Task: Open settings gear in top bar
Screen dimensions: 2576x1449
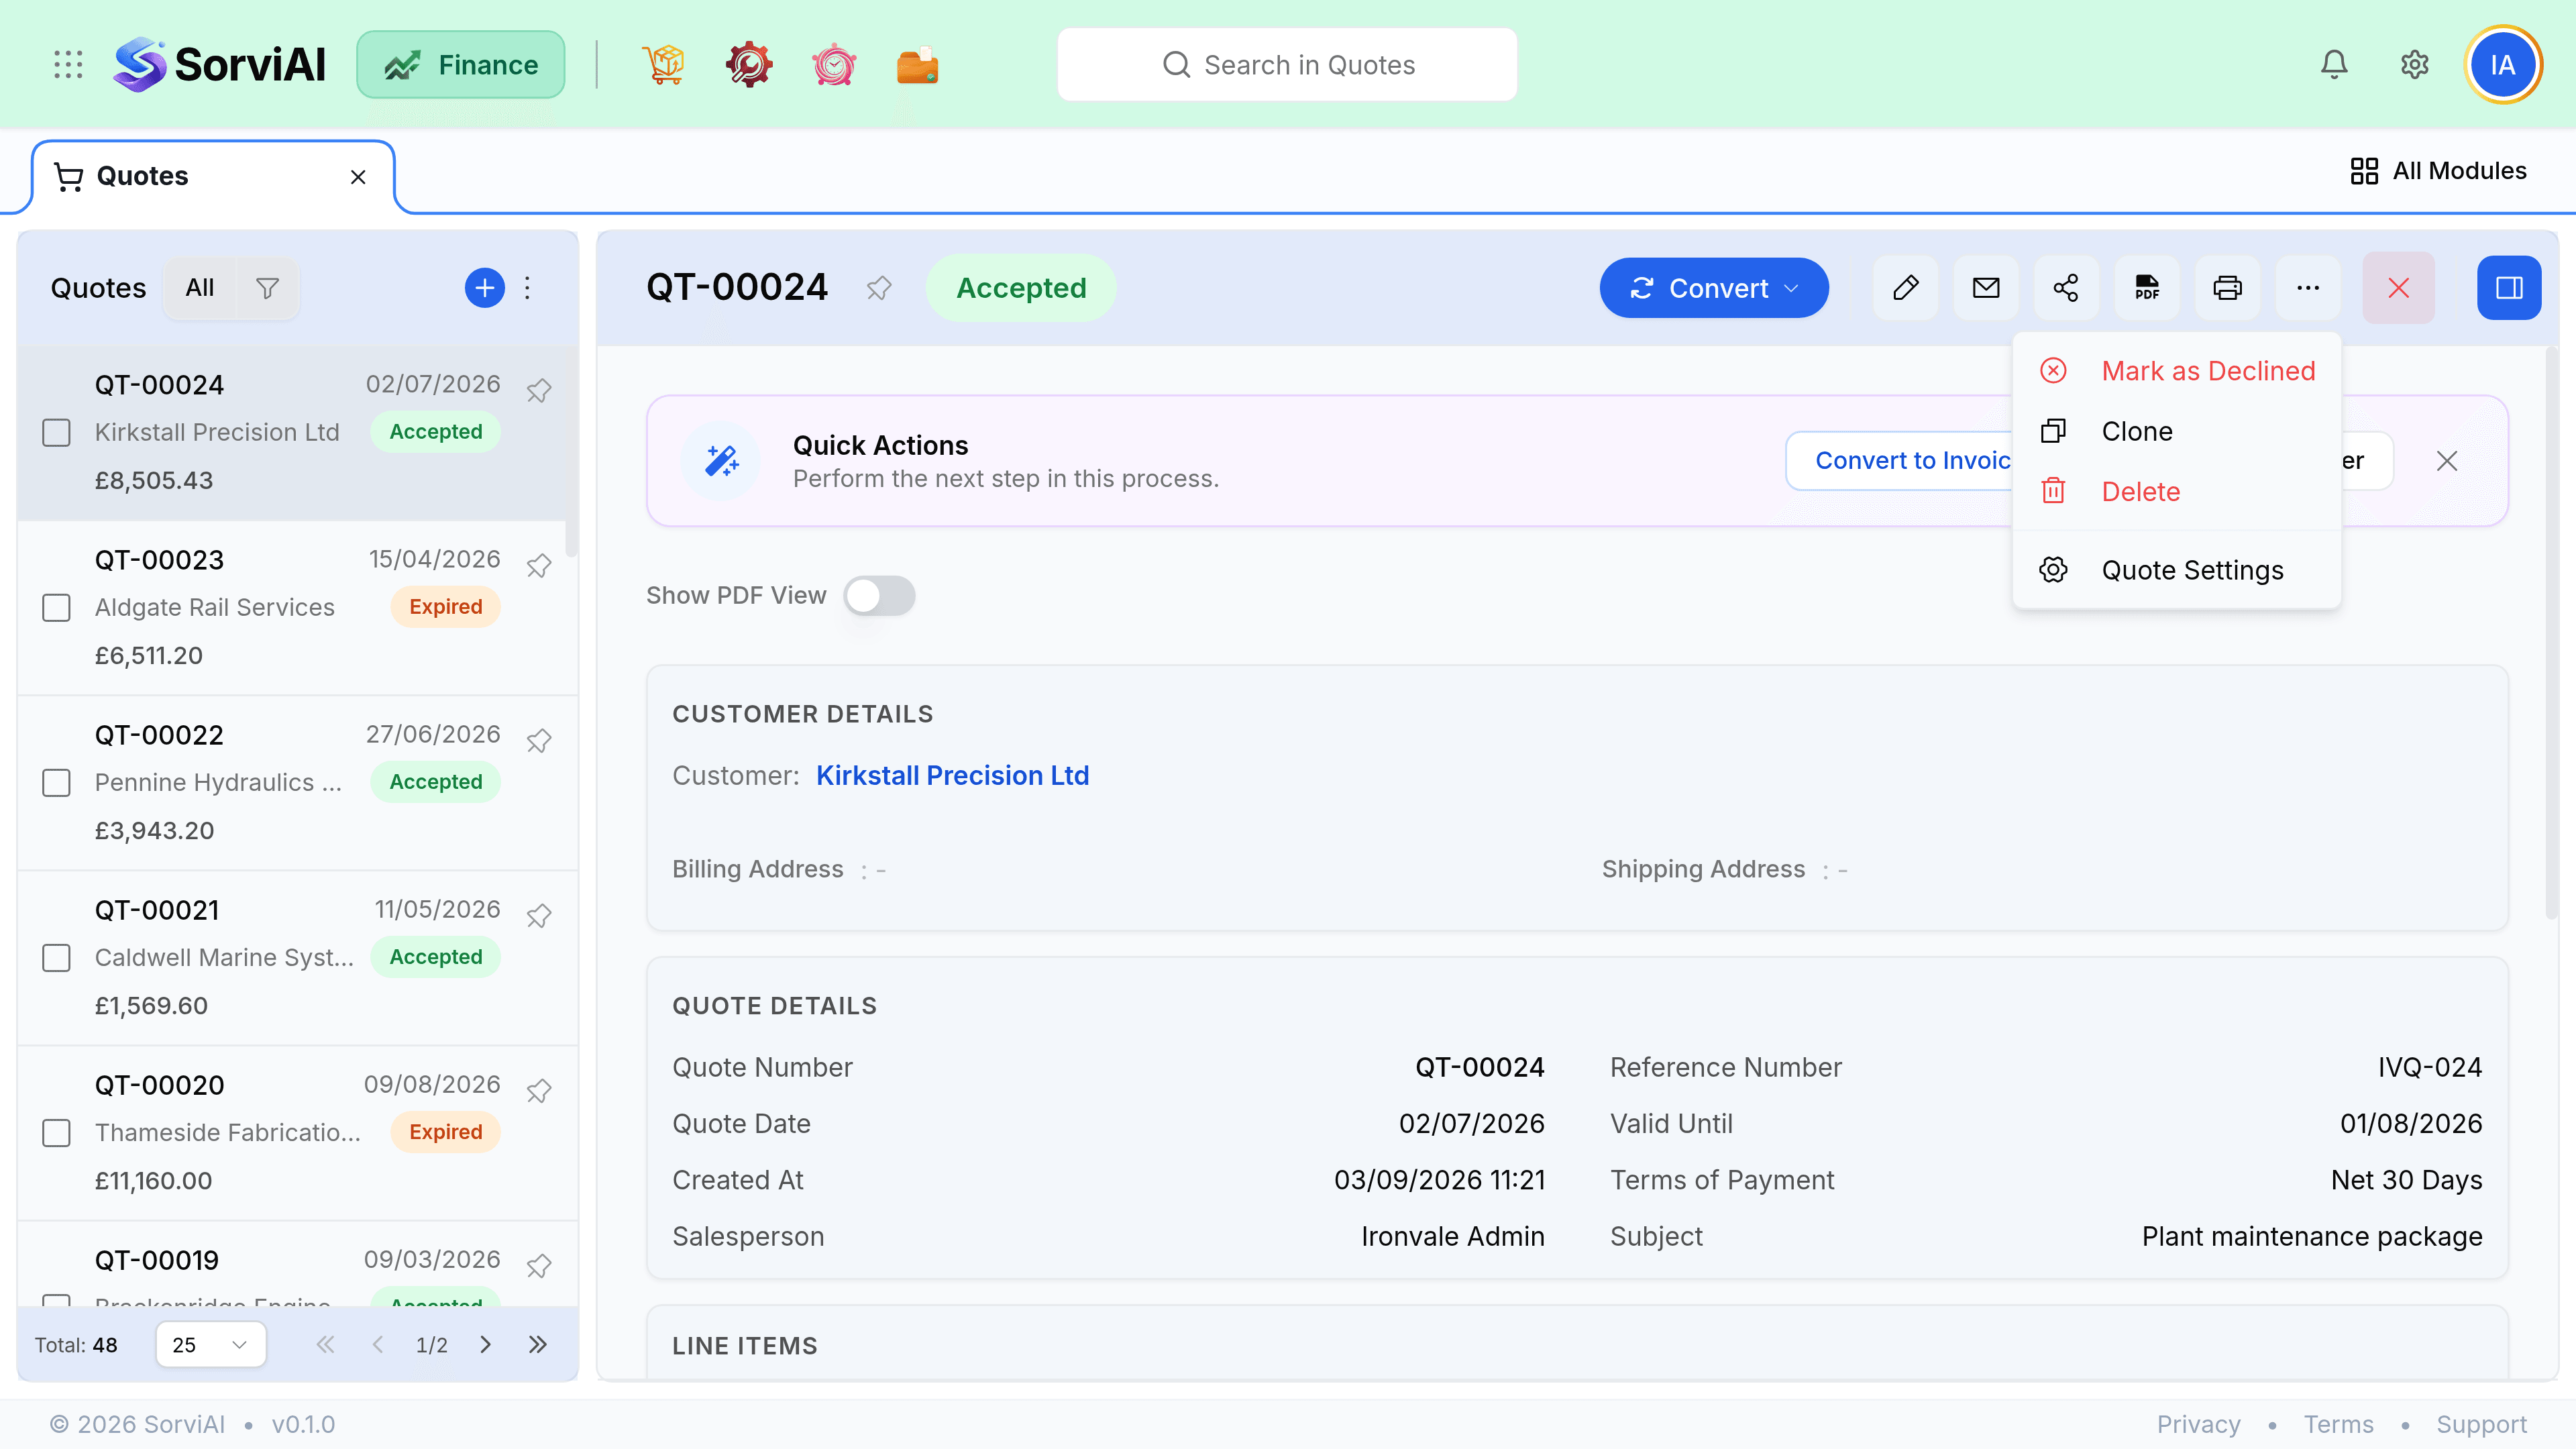Action: tap(2415, 65)
